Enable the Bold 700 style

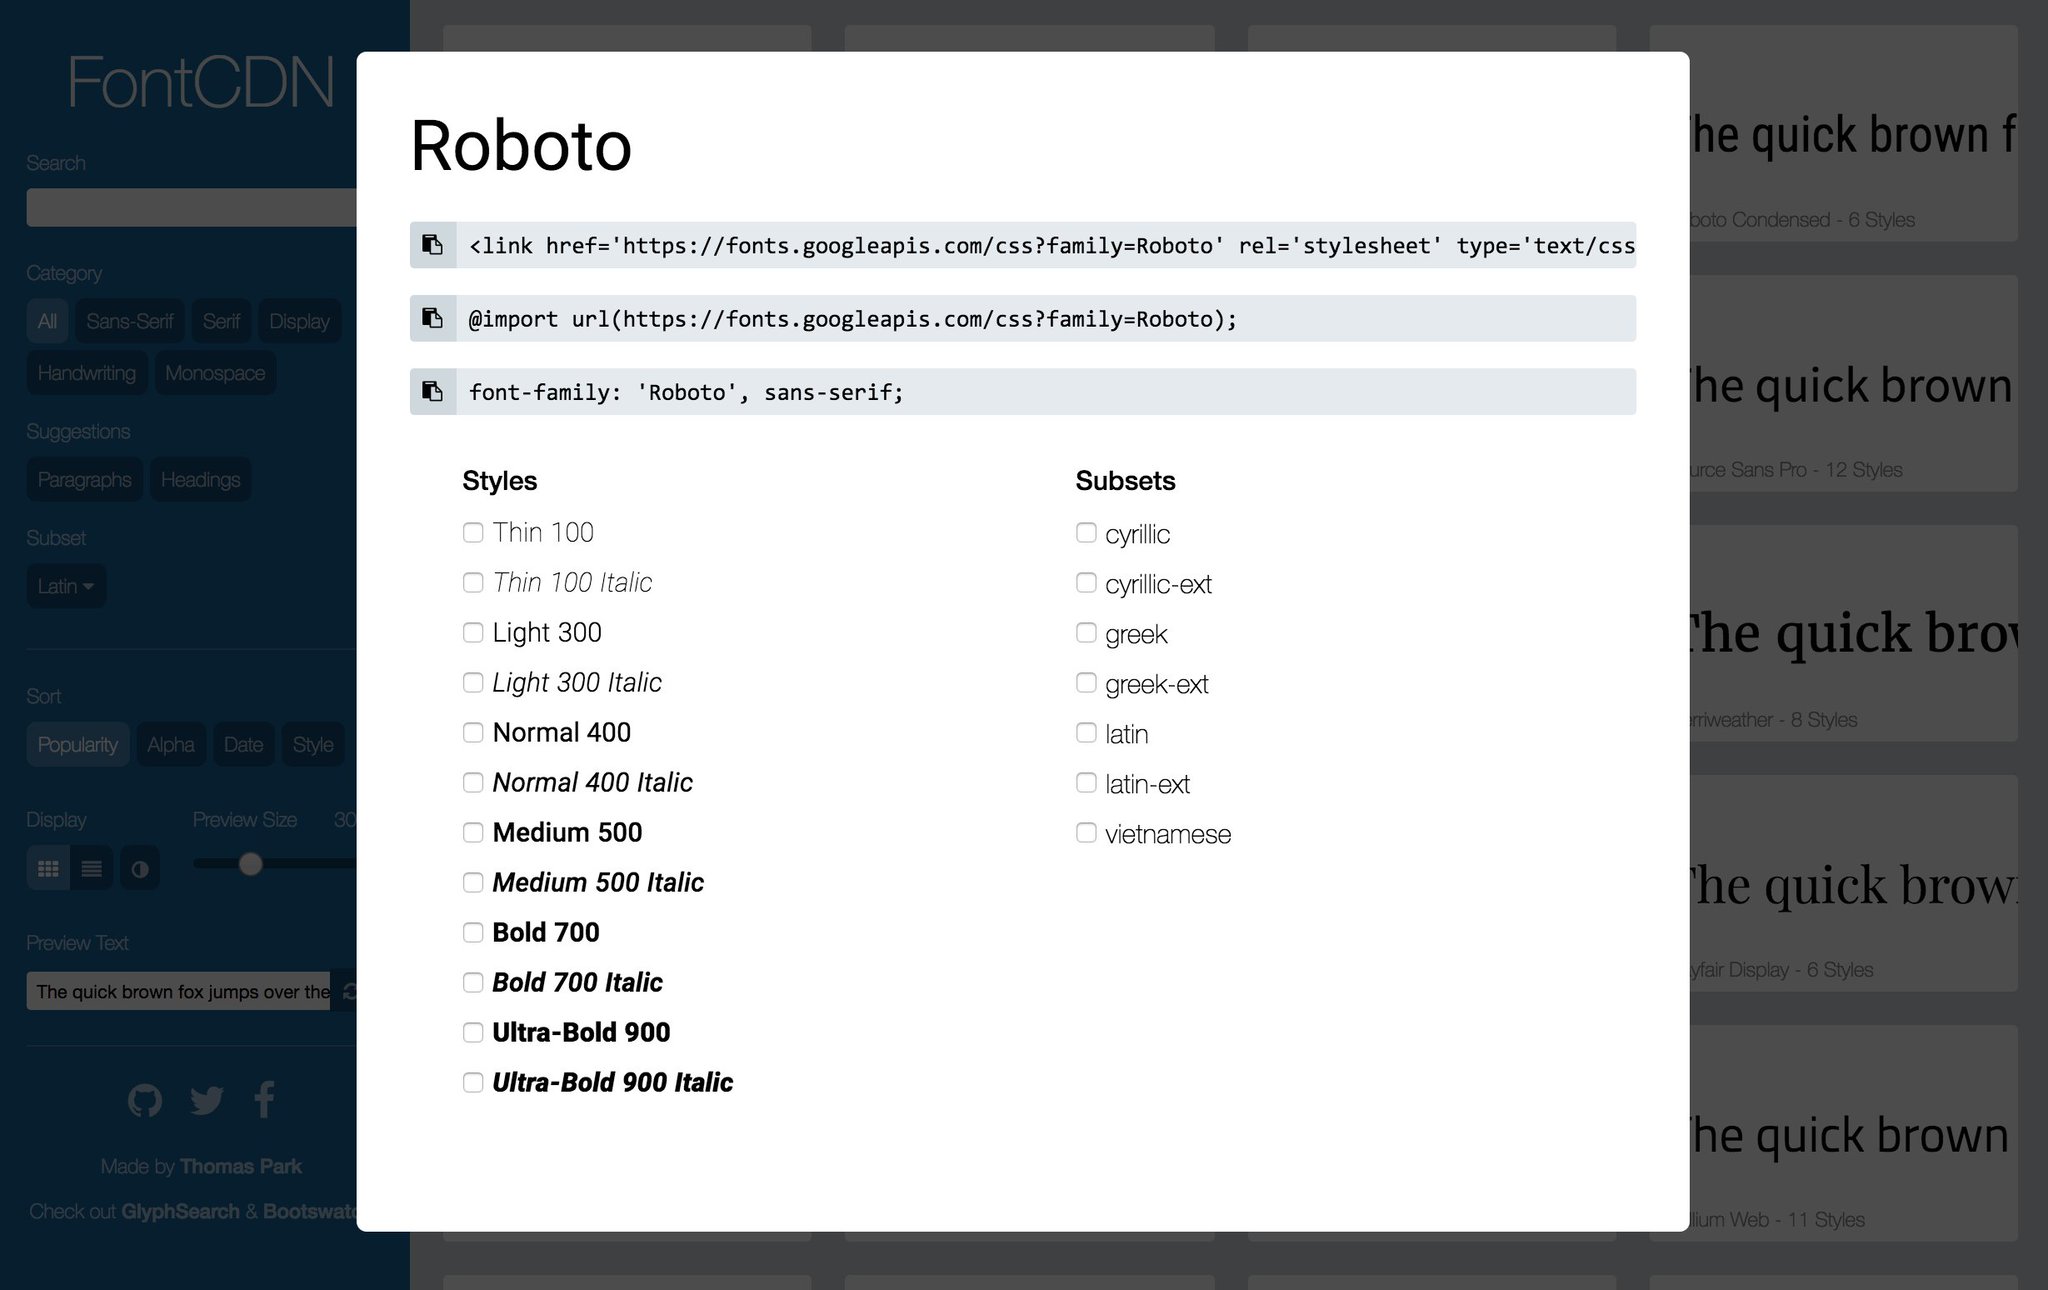[473, 932]
